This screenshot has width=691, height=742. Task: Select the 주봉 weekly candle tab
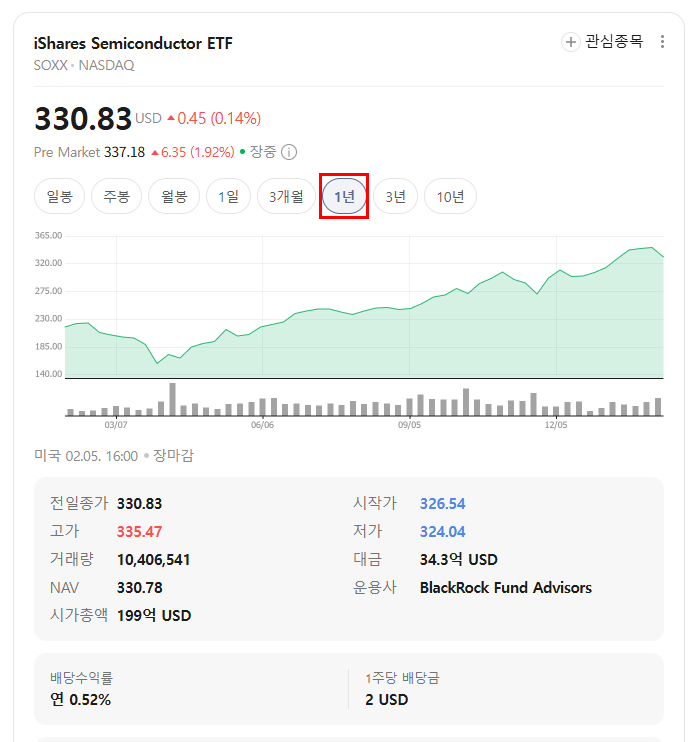point(116,196)
